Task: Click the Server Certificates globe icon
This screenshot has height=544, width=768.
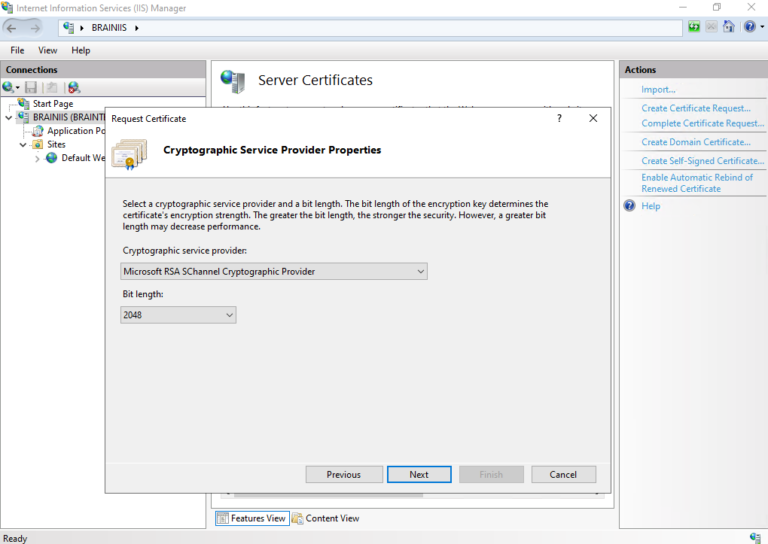Action: pyautogui.click(x=232, y=81)
